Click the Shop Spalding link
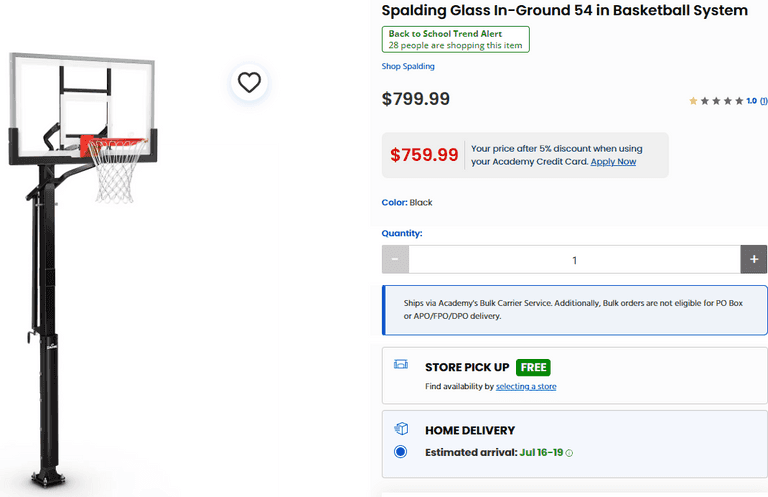This screenshot has width=768, height=497. click(408, 66)
